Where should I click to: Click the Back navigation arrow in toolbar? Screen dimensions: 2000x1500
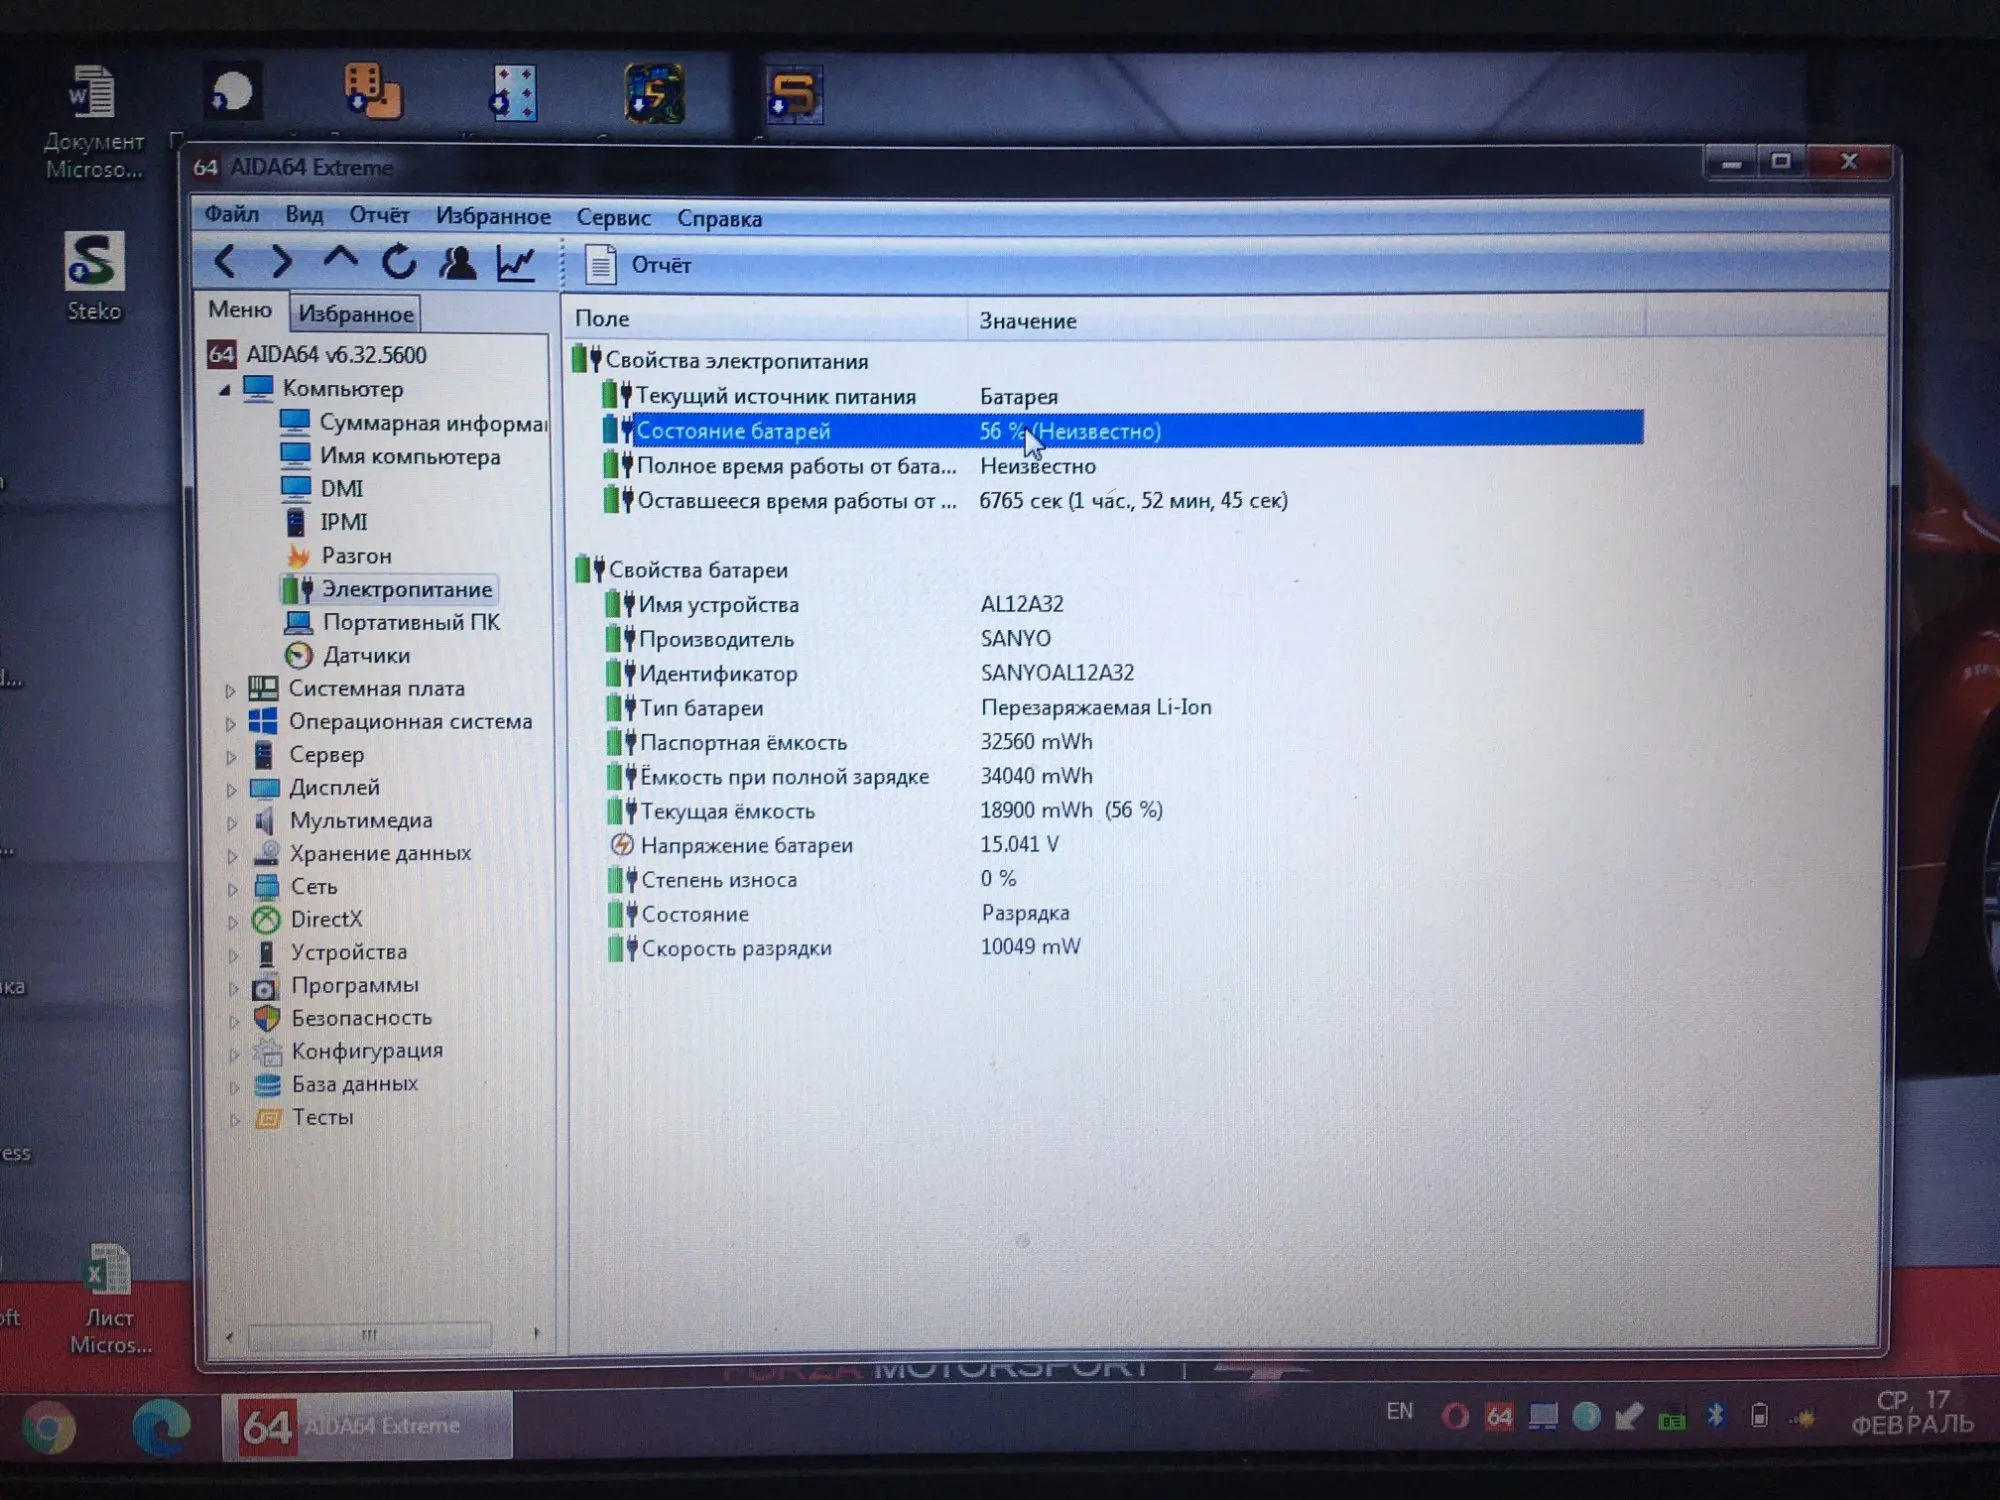click(x=225, y=262)
